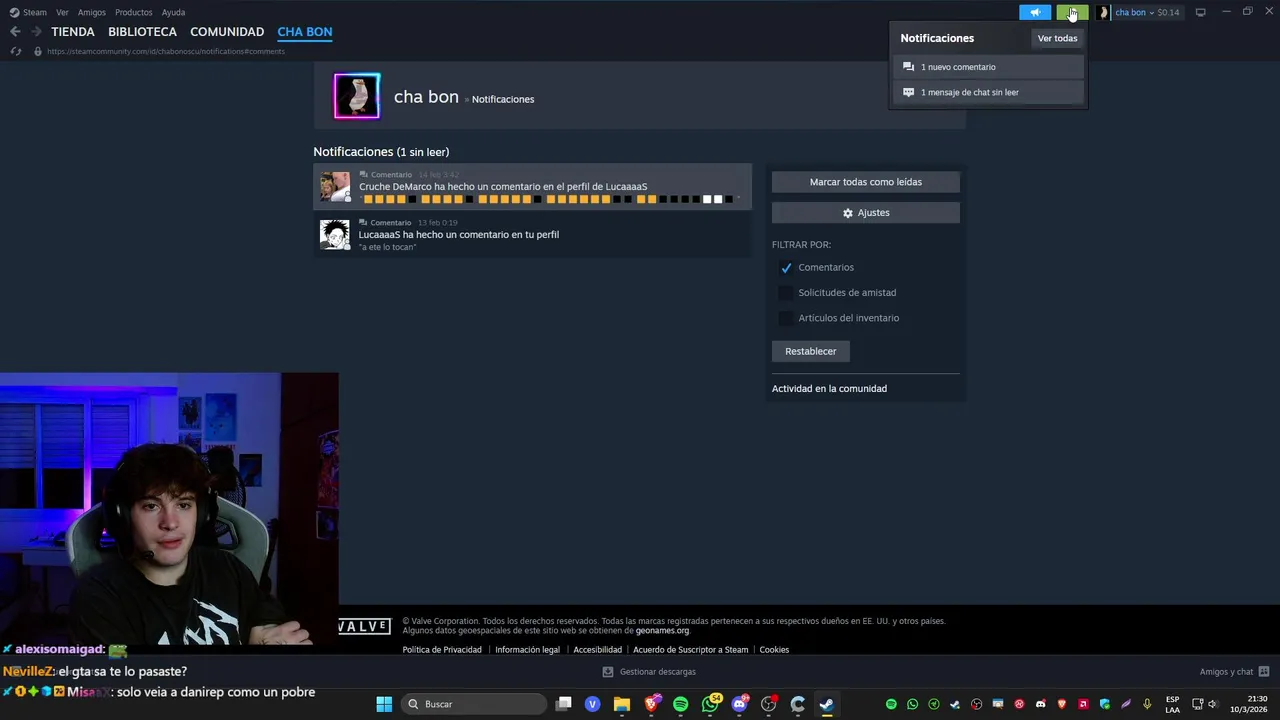Select the CHA BON tab
This screenshot has width=1280, height=720.
305,32
